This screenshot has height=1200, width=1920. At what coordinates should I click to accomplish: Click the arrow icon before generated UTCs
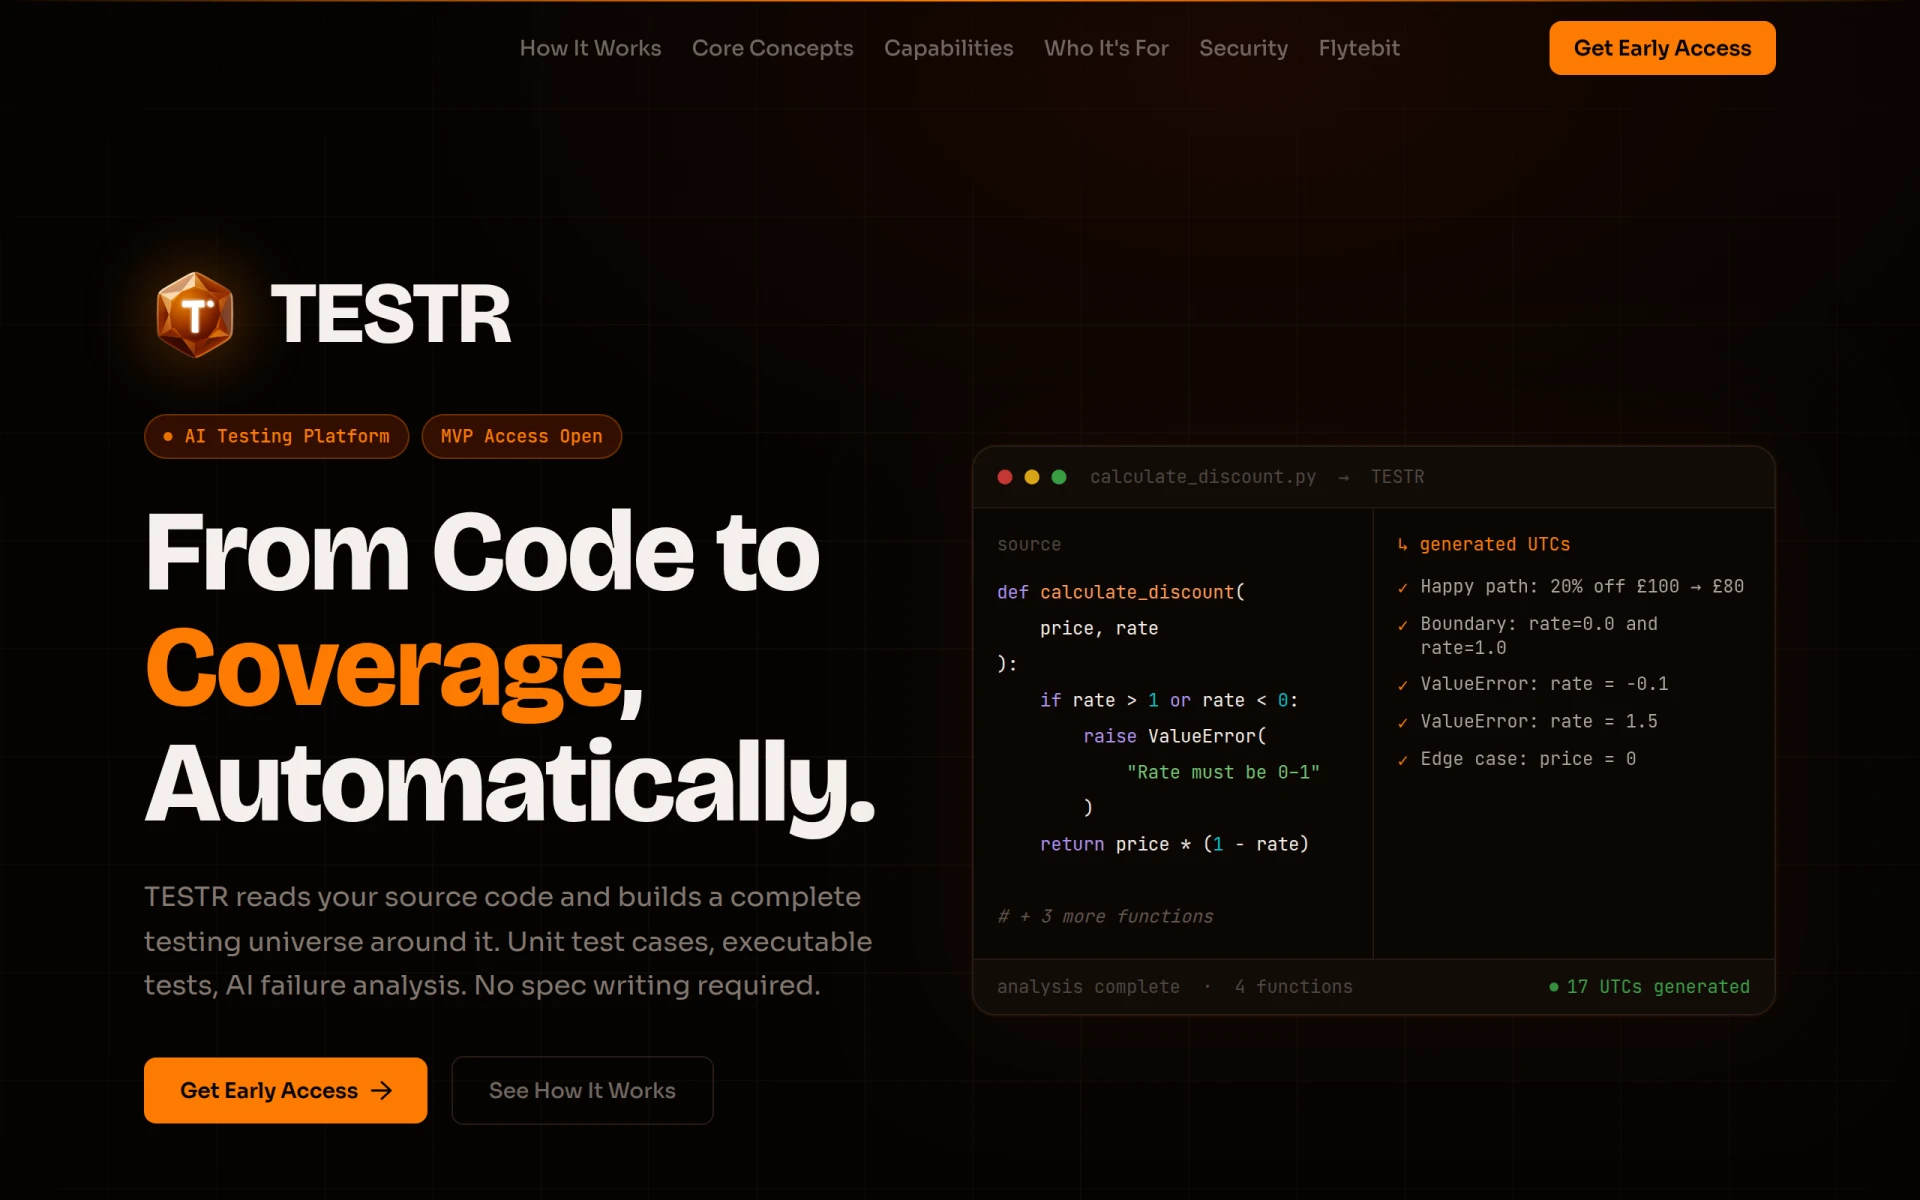(1403, 545)
